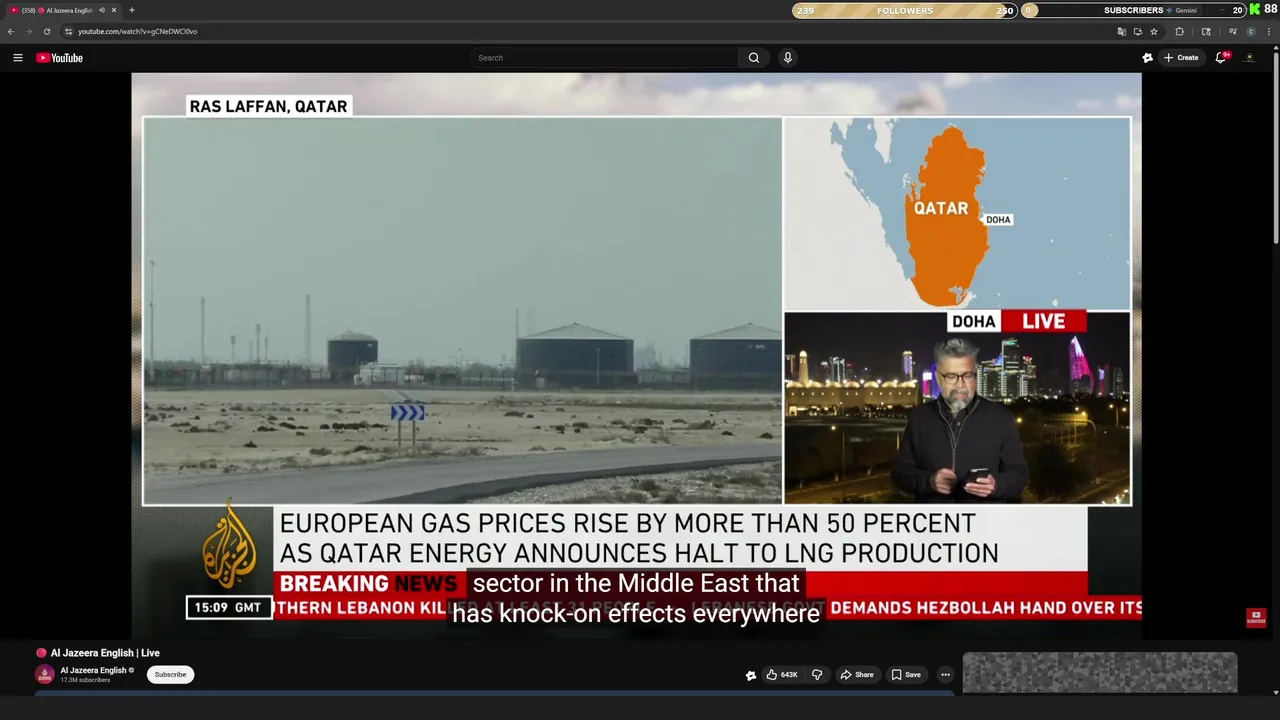Screen dimensions: 1280x720
Task: Go back with the browser back arrow
Action: pos(11,31)
